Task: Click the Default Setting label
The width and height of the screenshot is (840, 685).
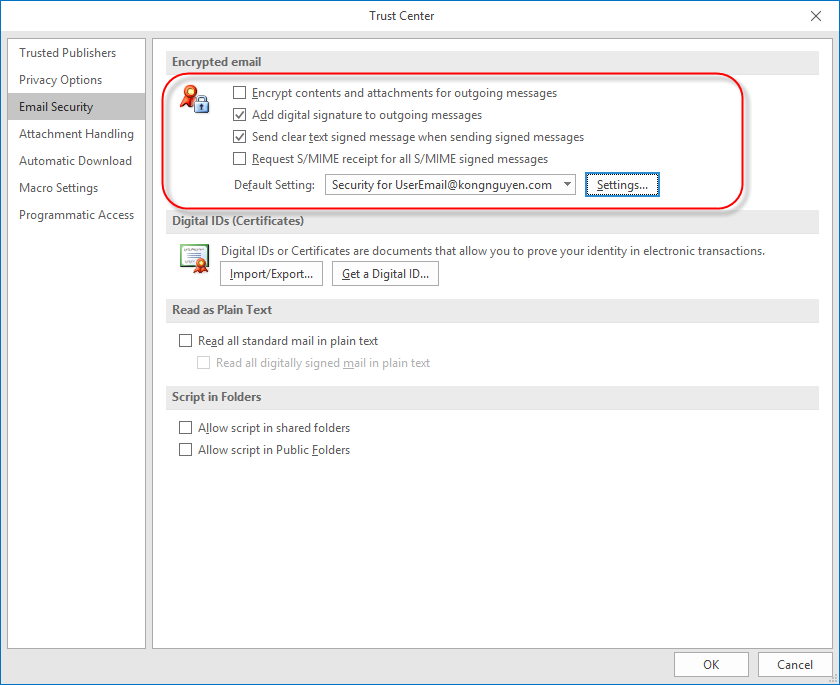Action: [x=274, y=185]
